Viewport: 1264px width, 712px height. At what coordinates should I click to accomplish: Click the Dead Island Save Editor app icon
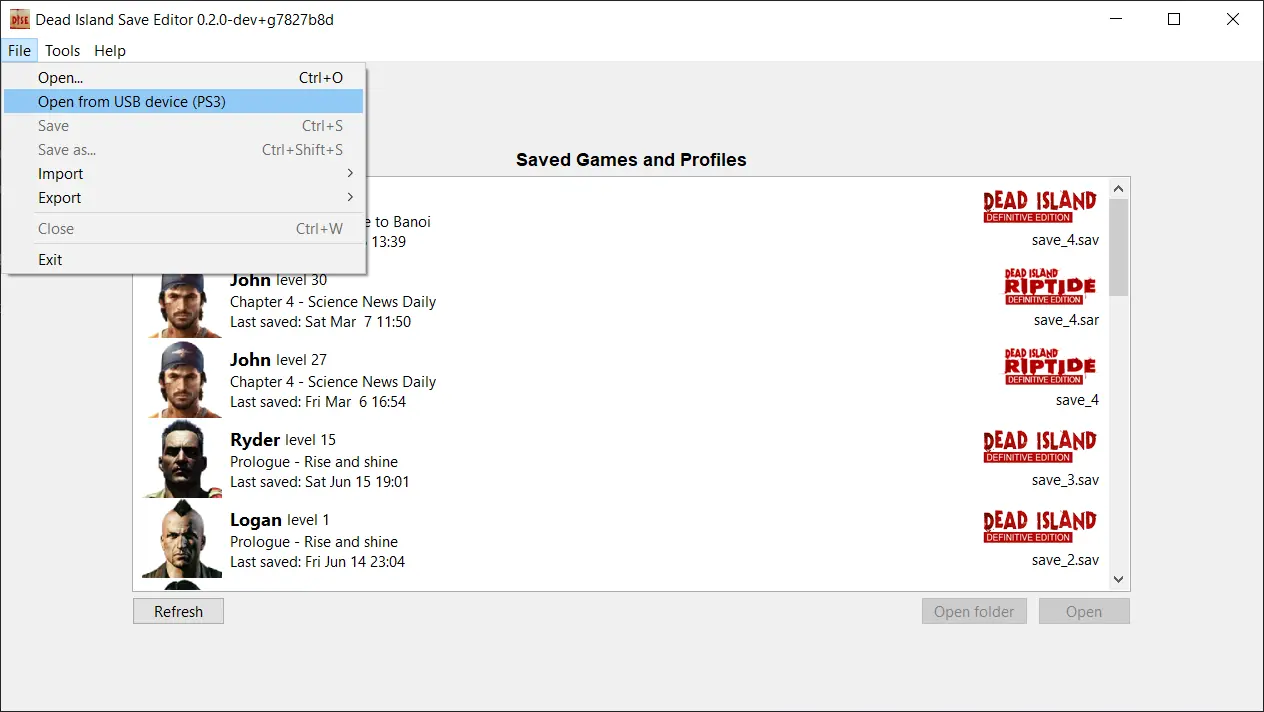coord(19,19)
